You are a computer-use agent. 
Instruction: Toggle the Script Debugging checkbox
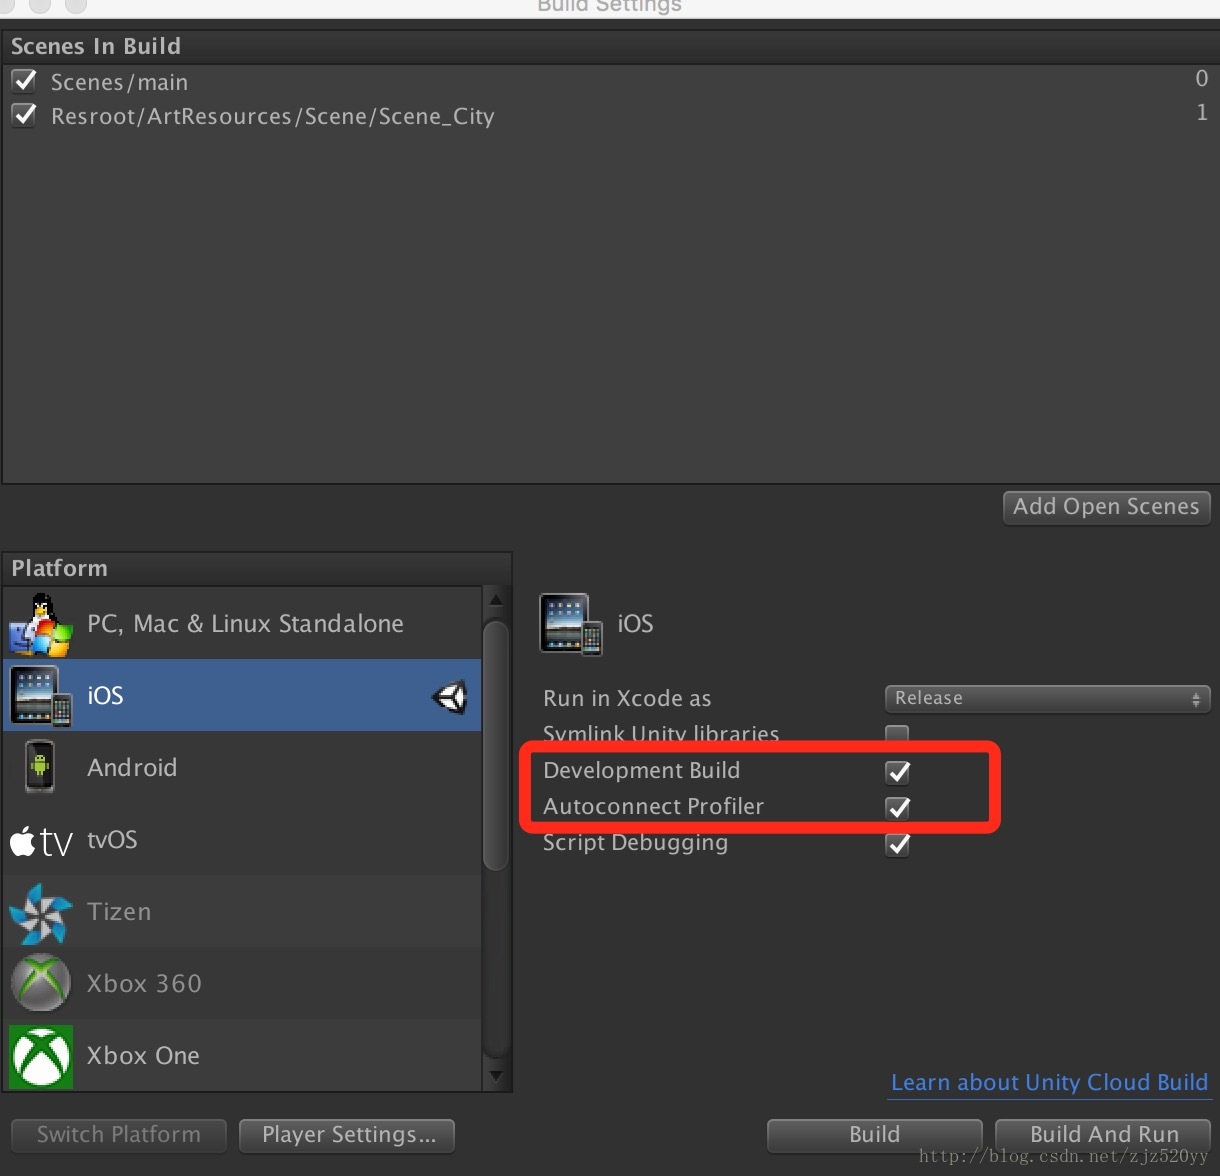[x=898, y=844]
